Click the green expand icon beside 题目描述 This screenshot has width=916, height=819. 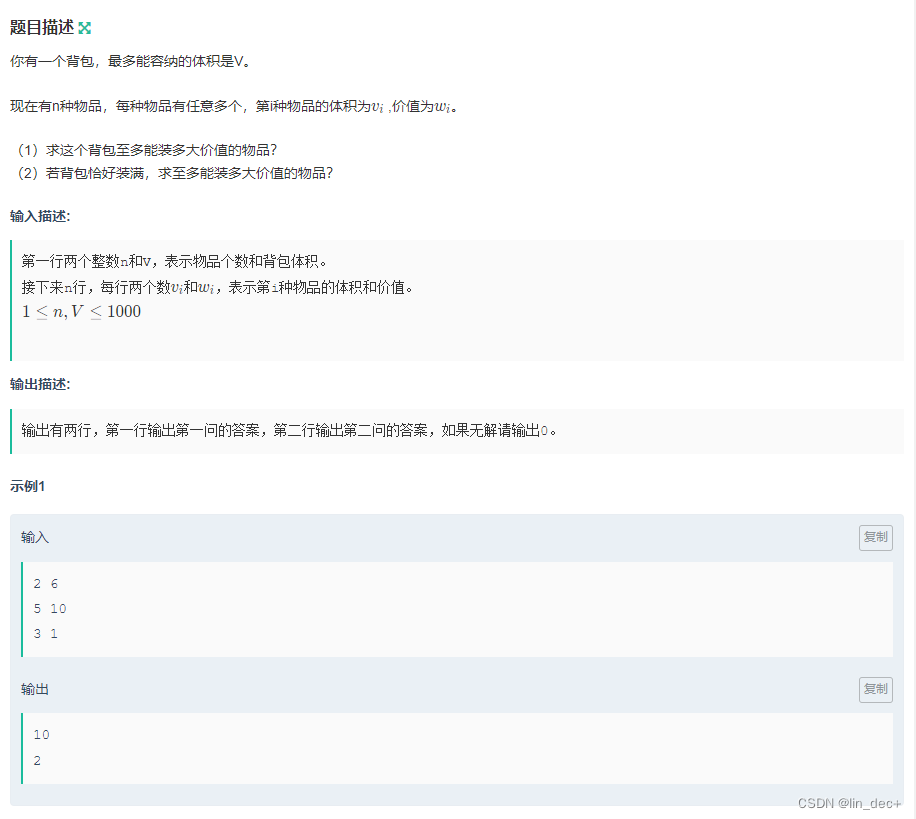(85, 28)
